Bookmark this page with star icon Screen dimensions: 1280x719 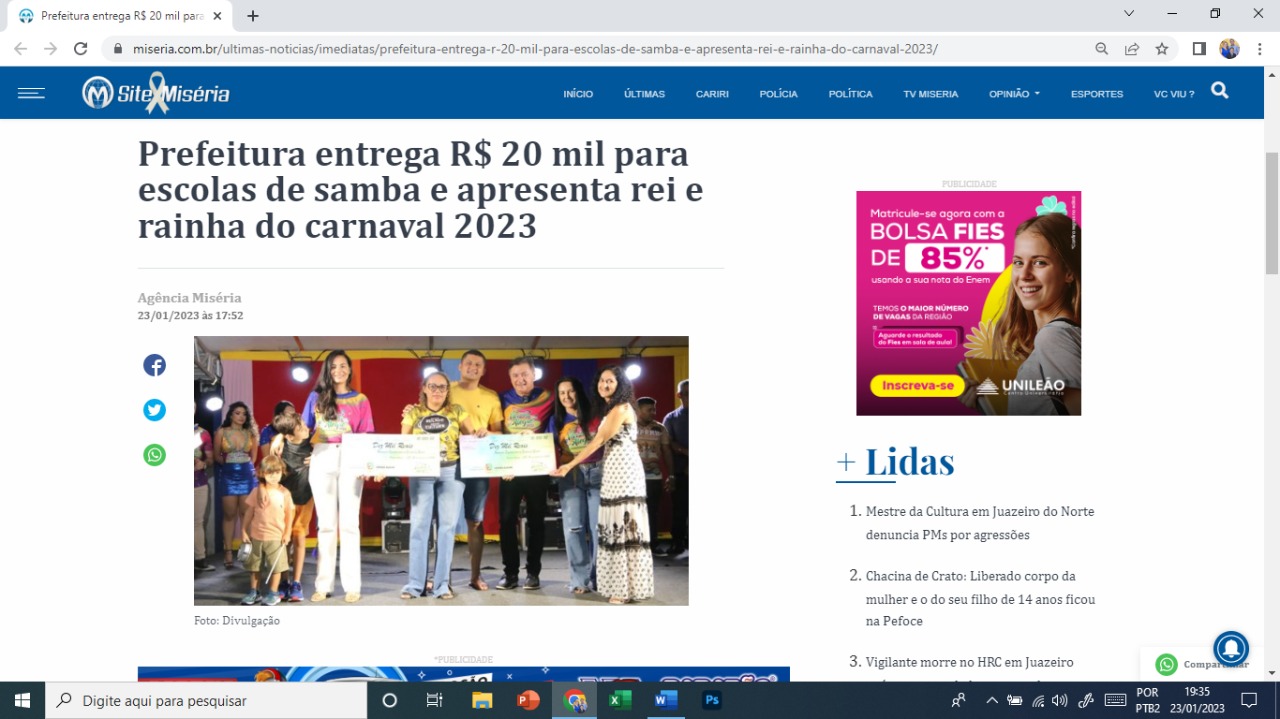coord(1162,49)
